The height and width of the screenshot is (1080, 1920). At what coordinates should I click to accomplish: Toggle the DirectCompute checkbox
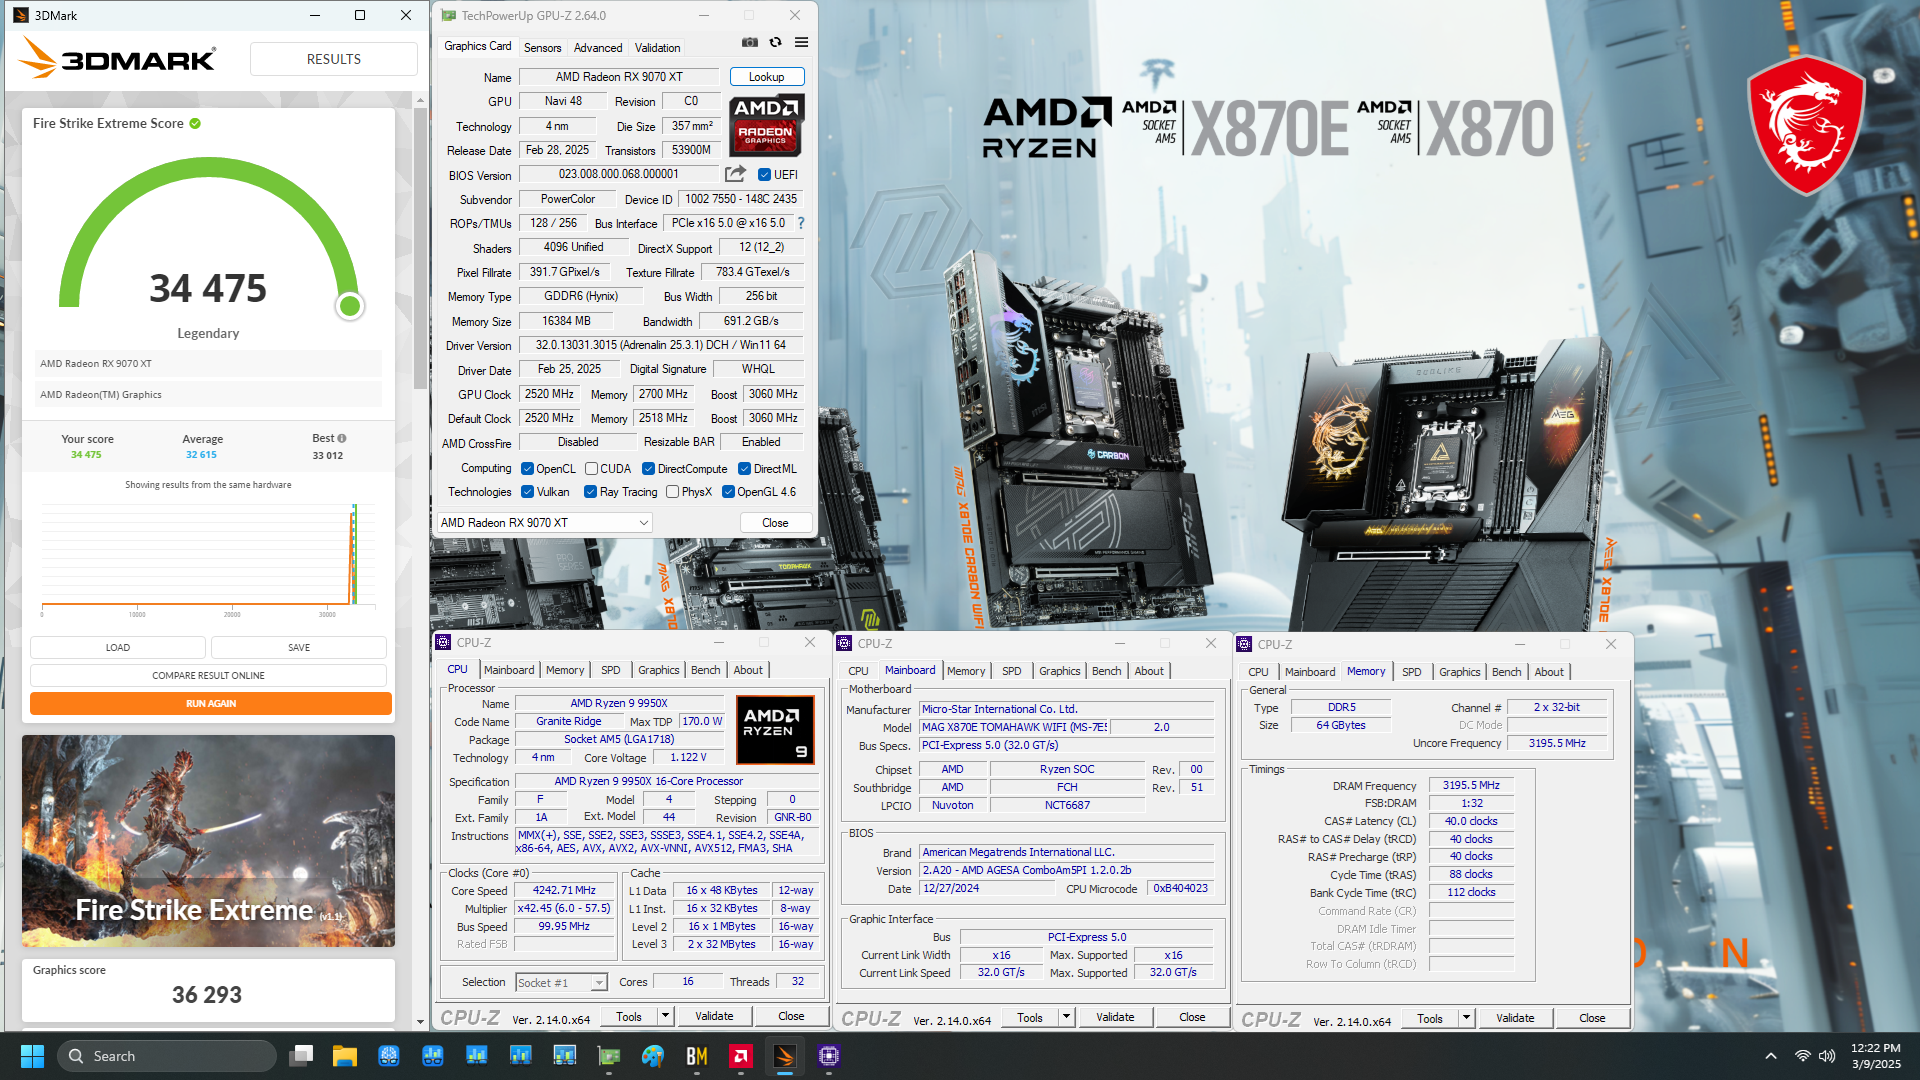pyautogui.click(x=648, y=468)
